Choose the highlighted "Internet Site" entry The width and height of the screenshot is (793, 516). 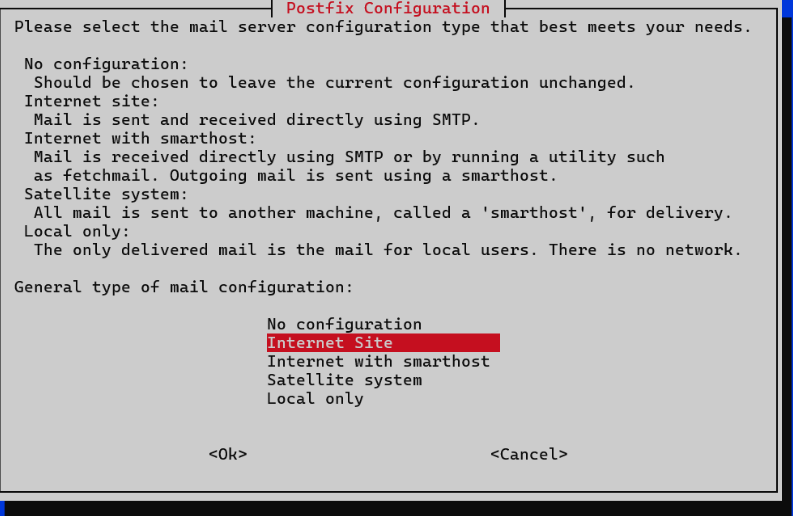click(x=383, y=342)
